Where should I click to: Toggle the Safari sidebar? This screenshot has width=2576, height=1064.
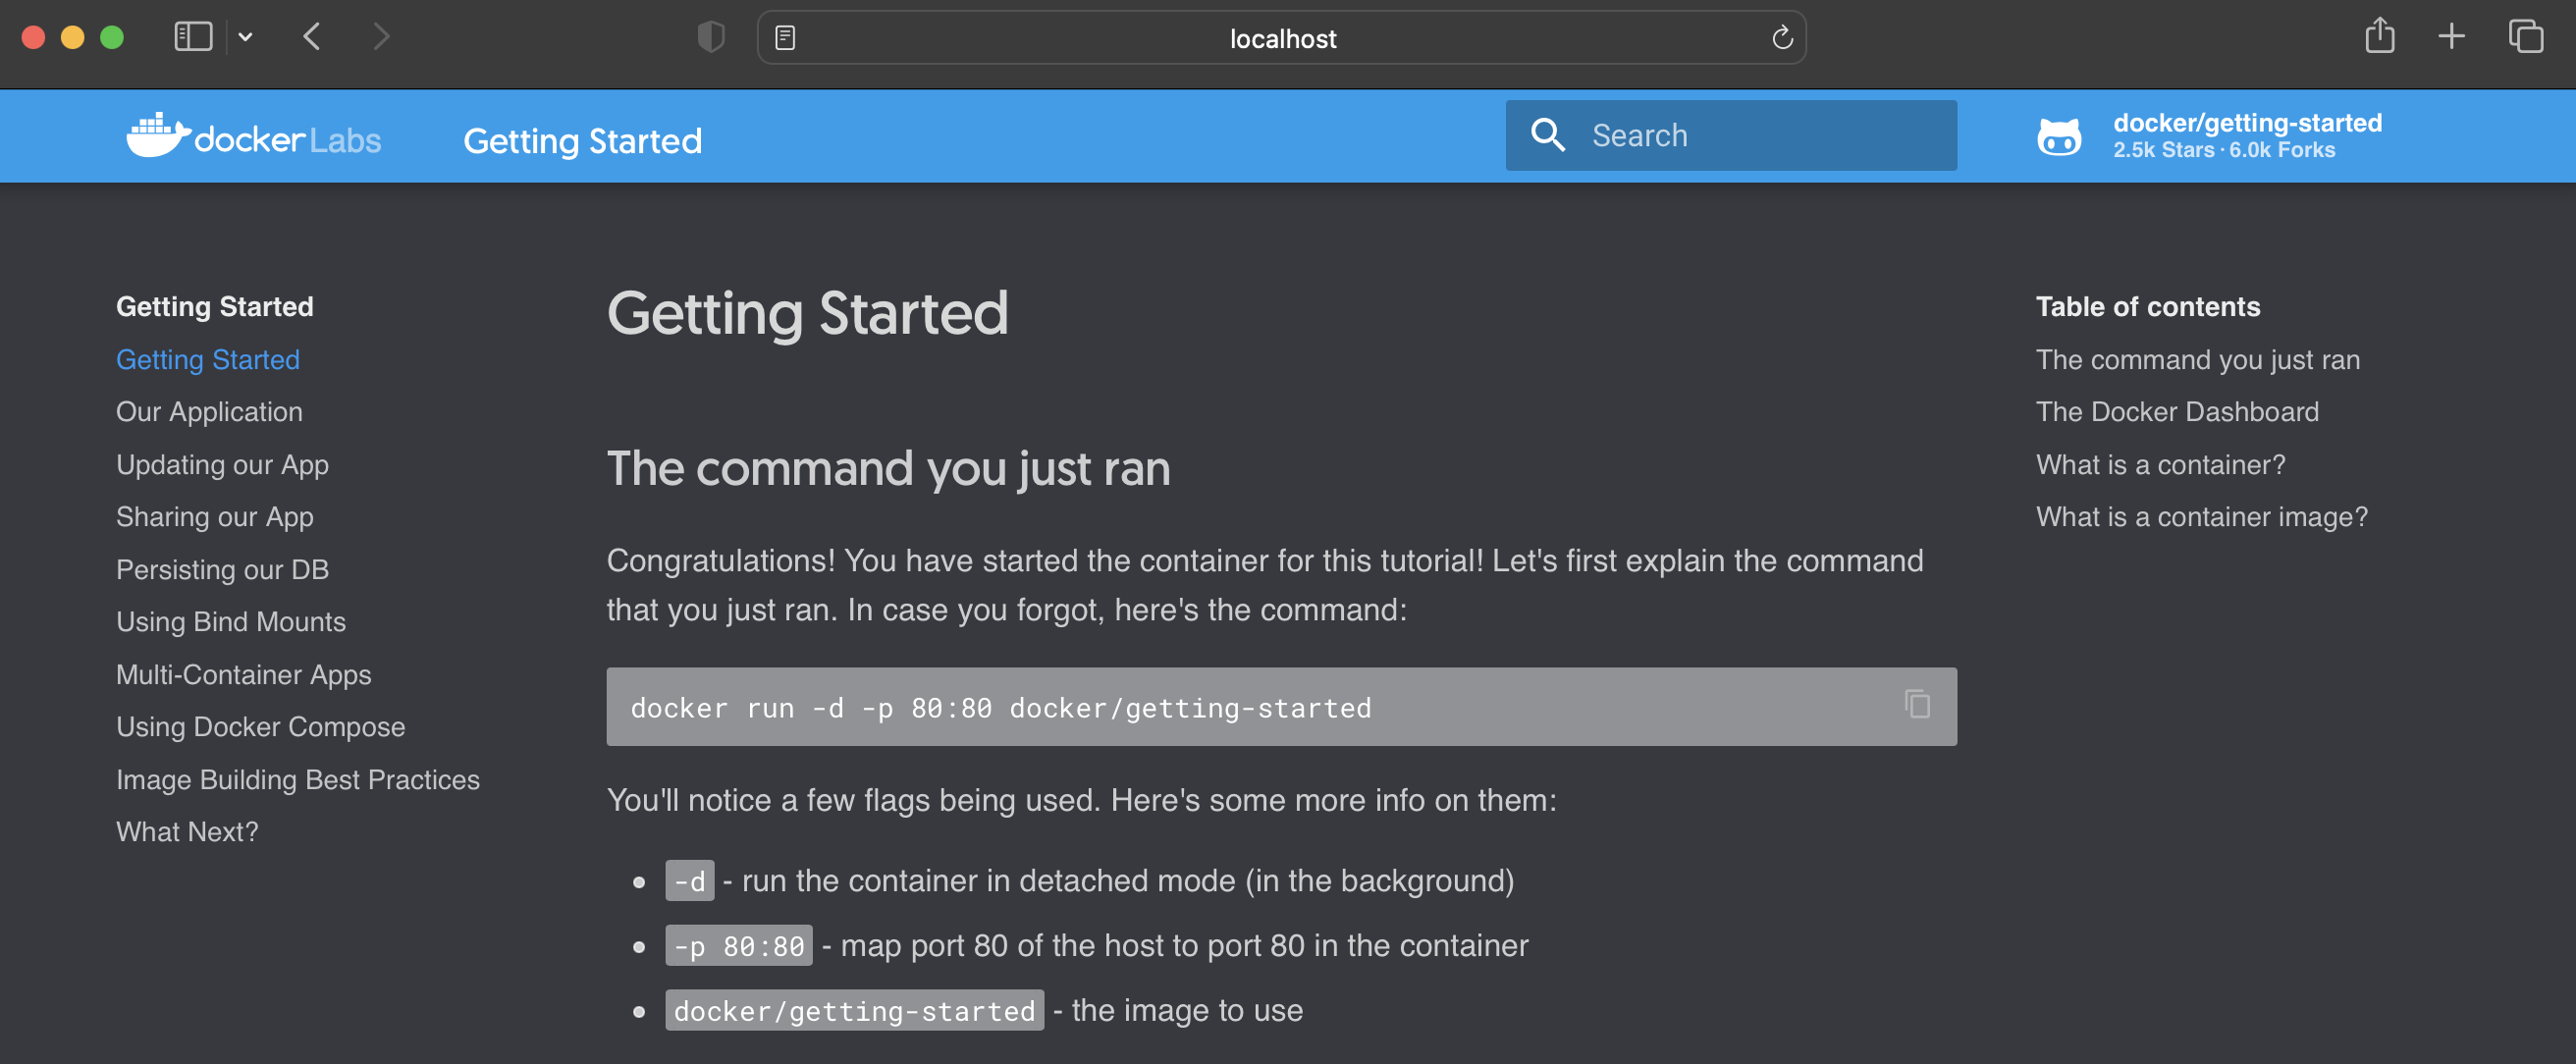(x=193, y=37)
